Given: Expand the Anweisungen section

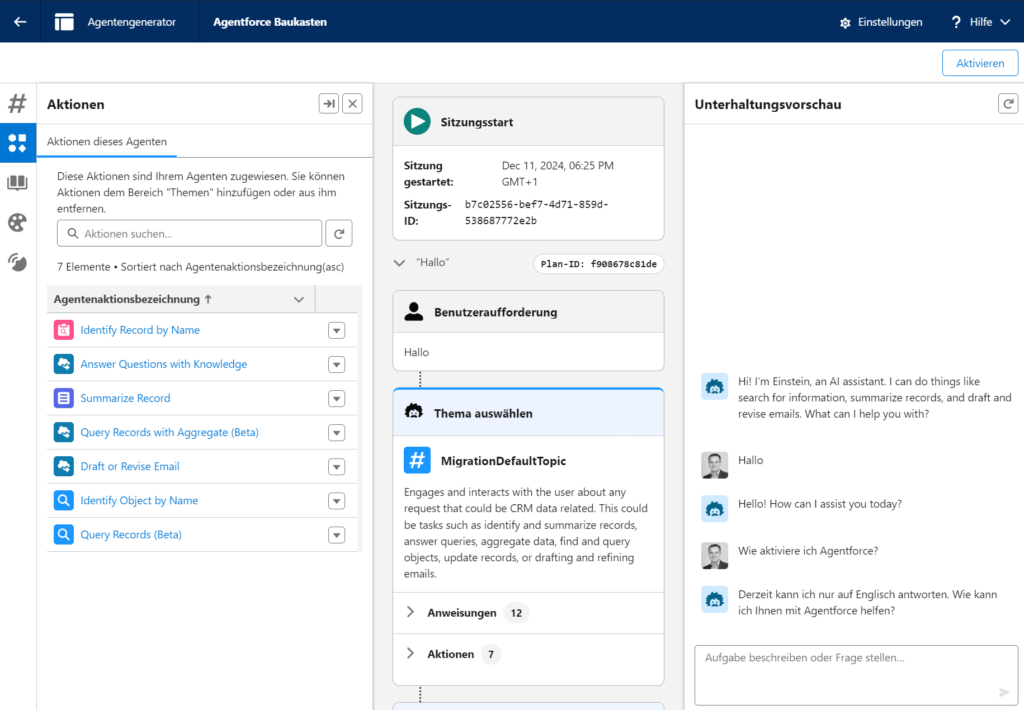Looking at the screenshot, I should click(411, 613).
